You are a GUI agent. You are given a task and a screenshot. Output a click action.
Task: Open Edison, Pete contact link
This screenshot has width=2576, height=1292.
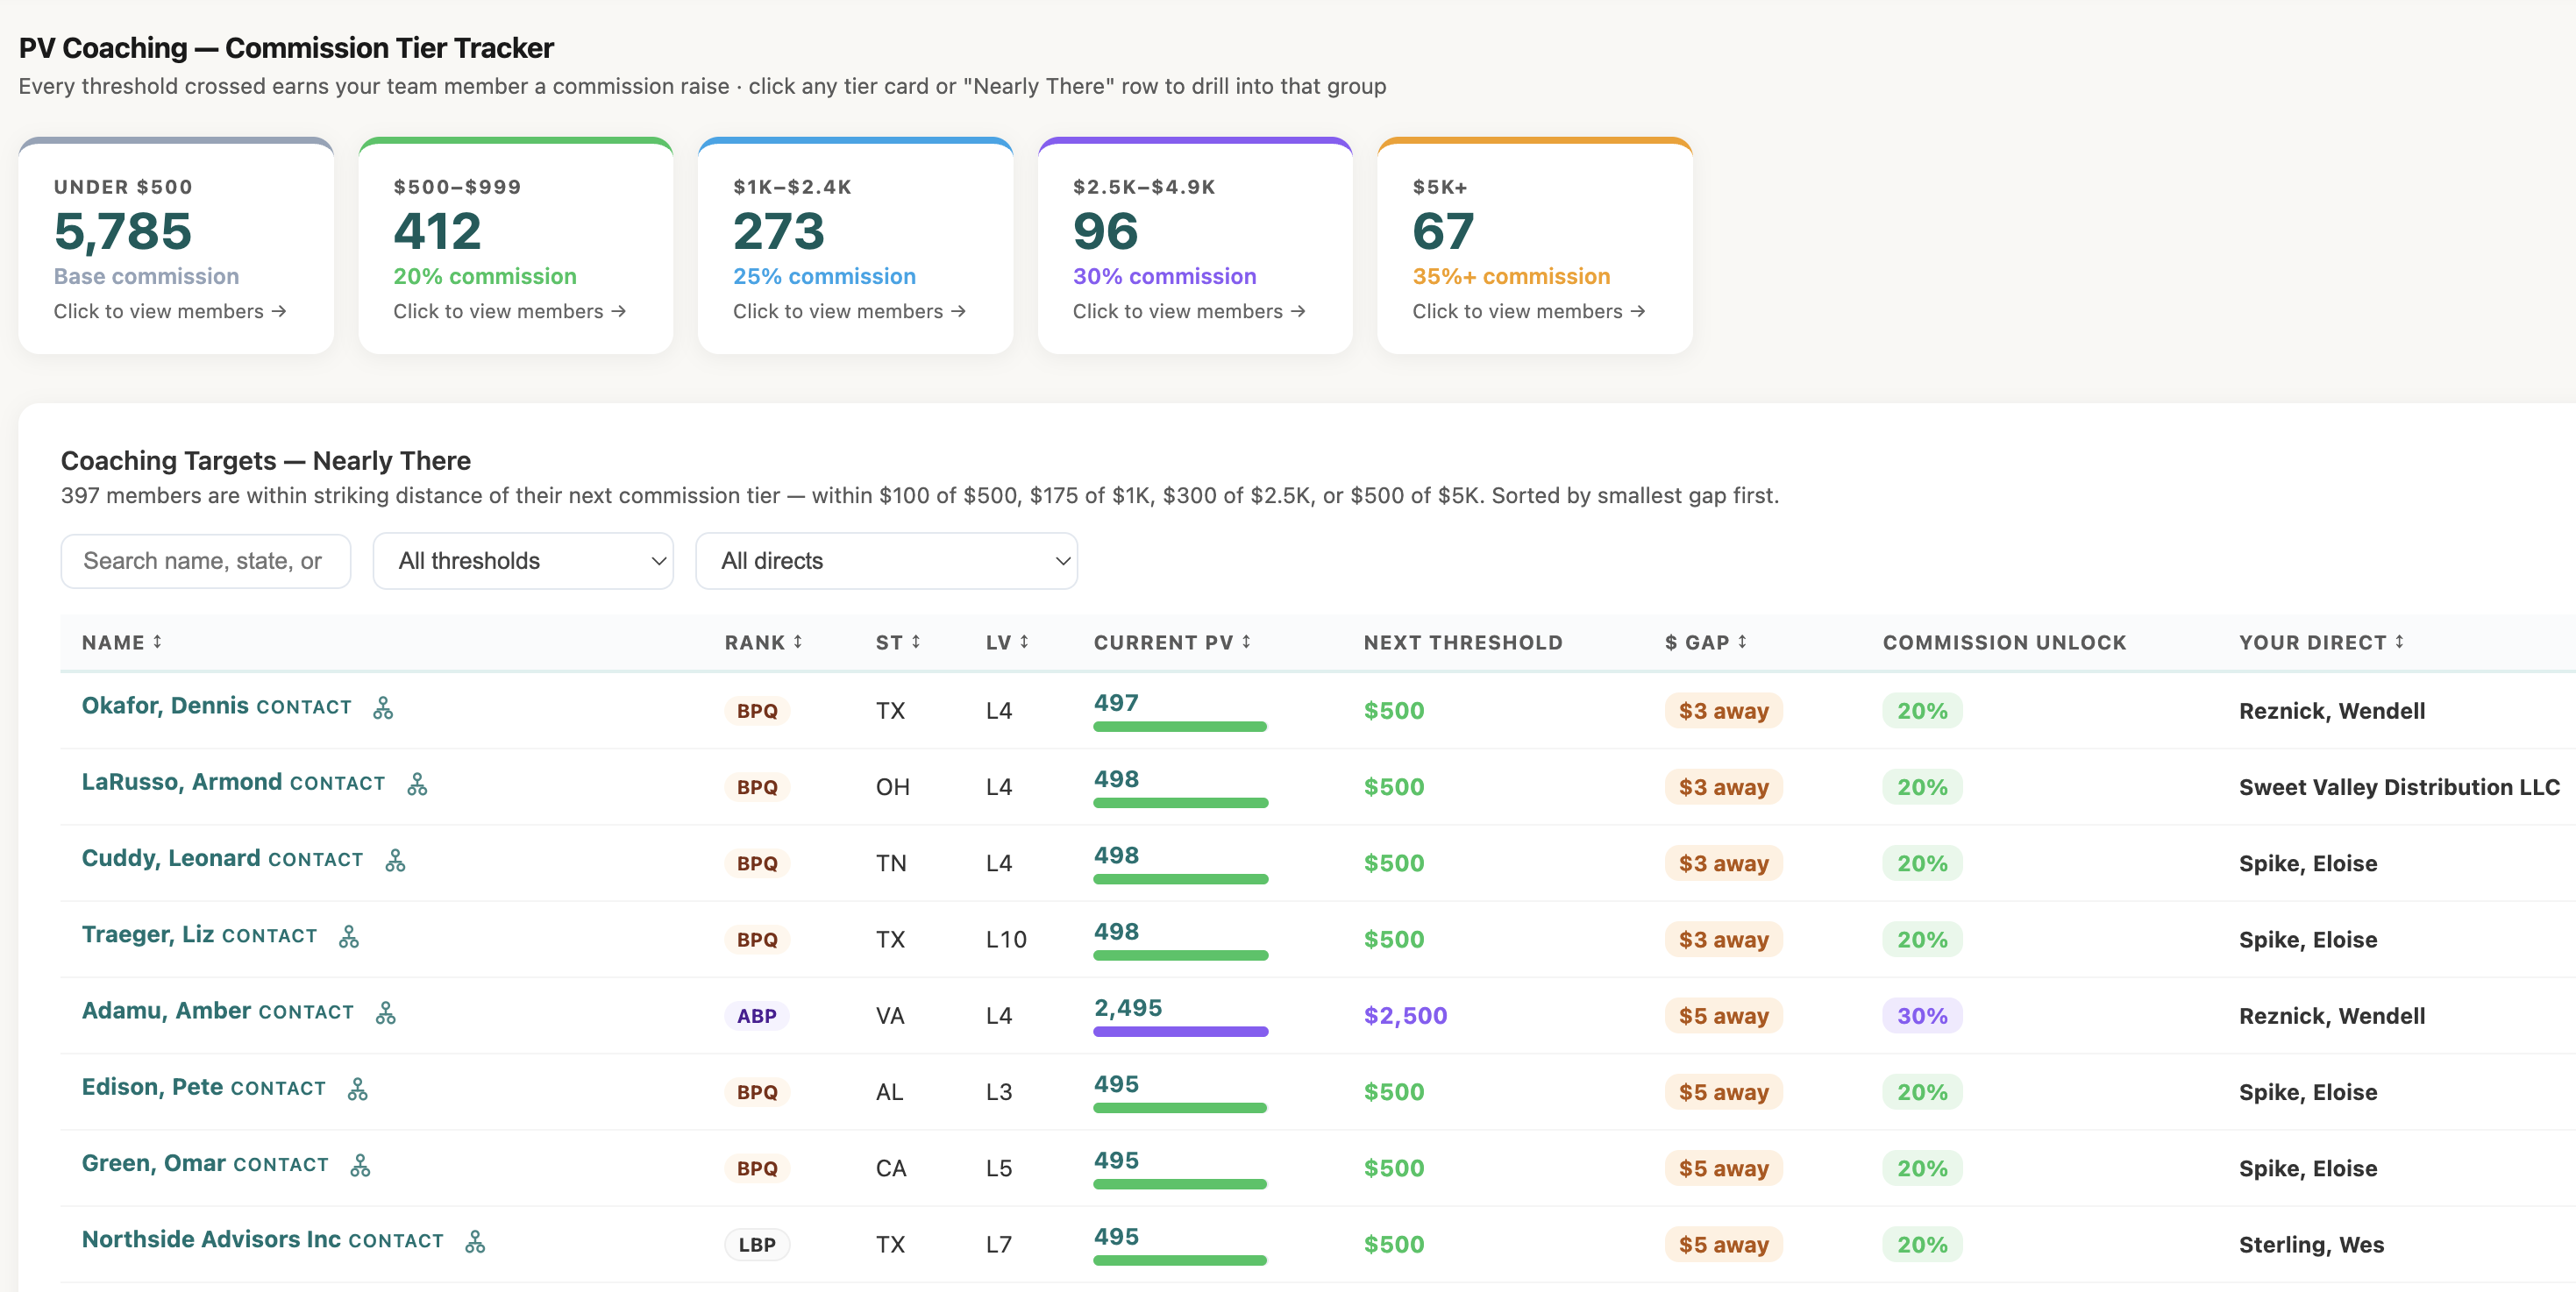click(278, 1088)
